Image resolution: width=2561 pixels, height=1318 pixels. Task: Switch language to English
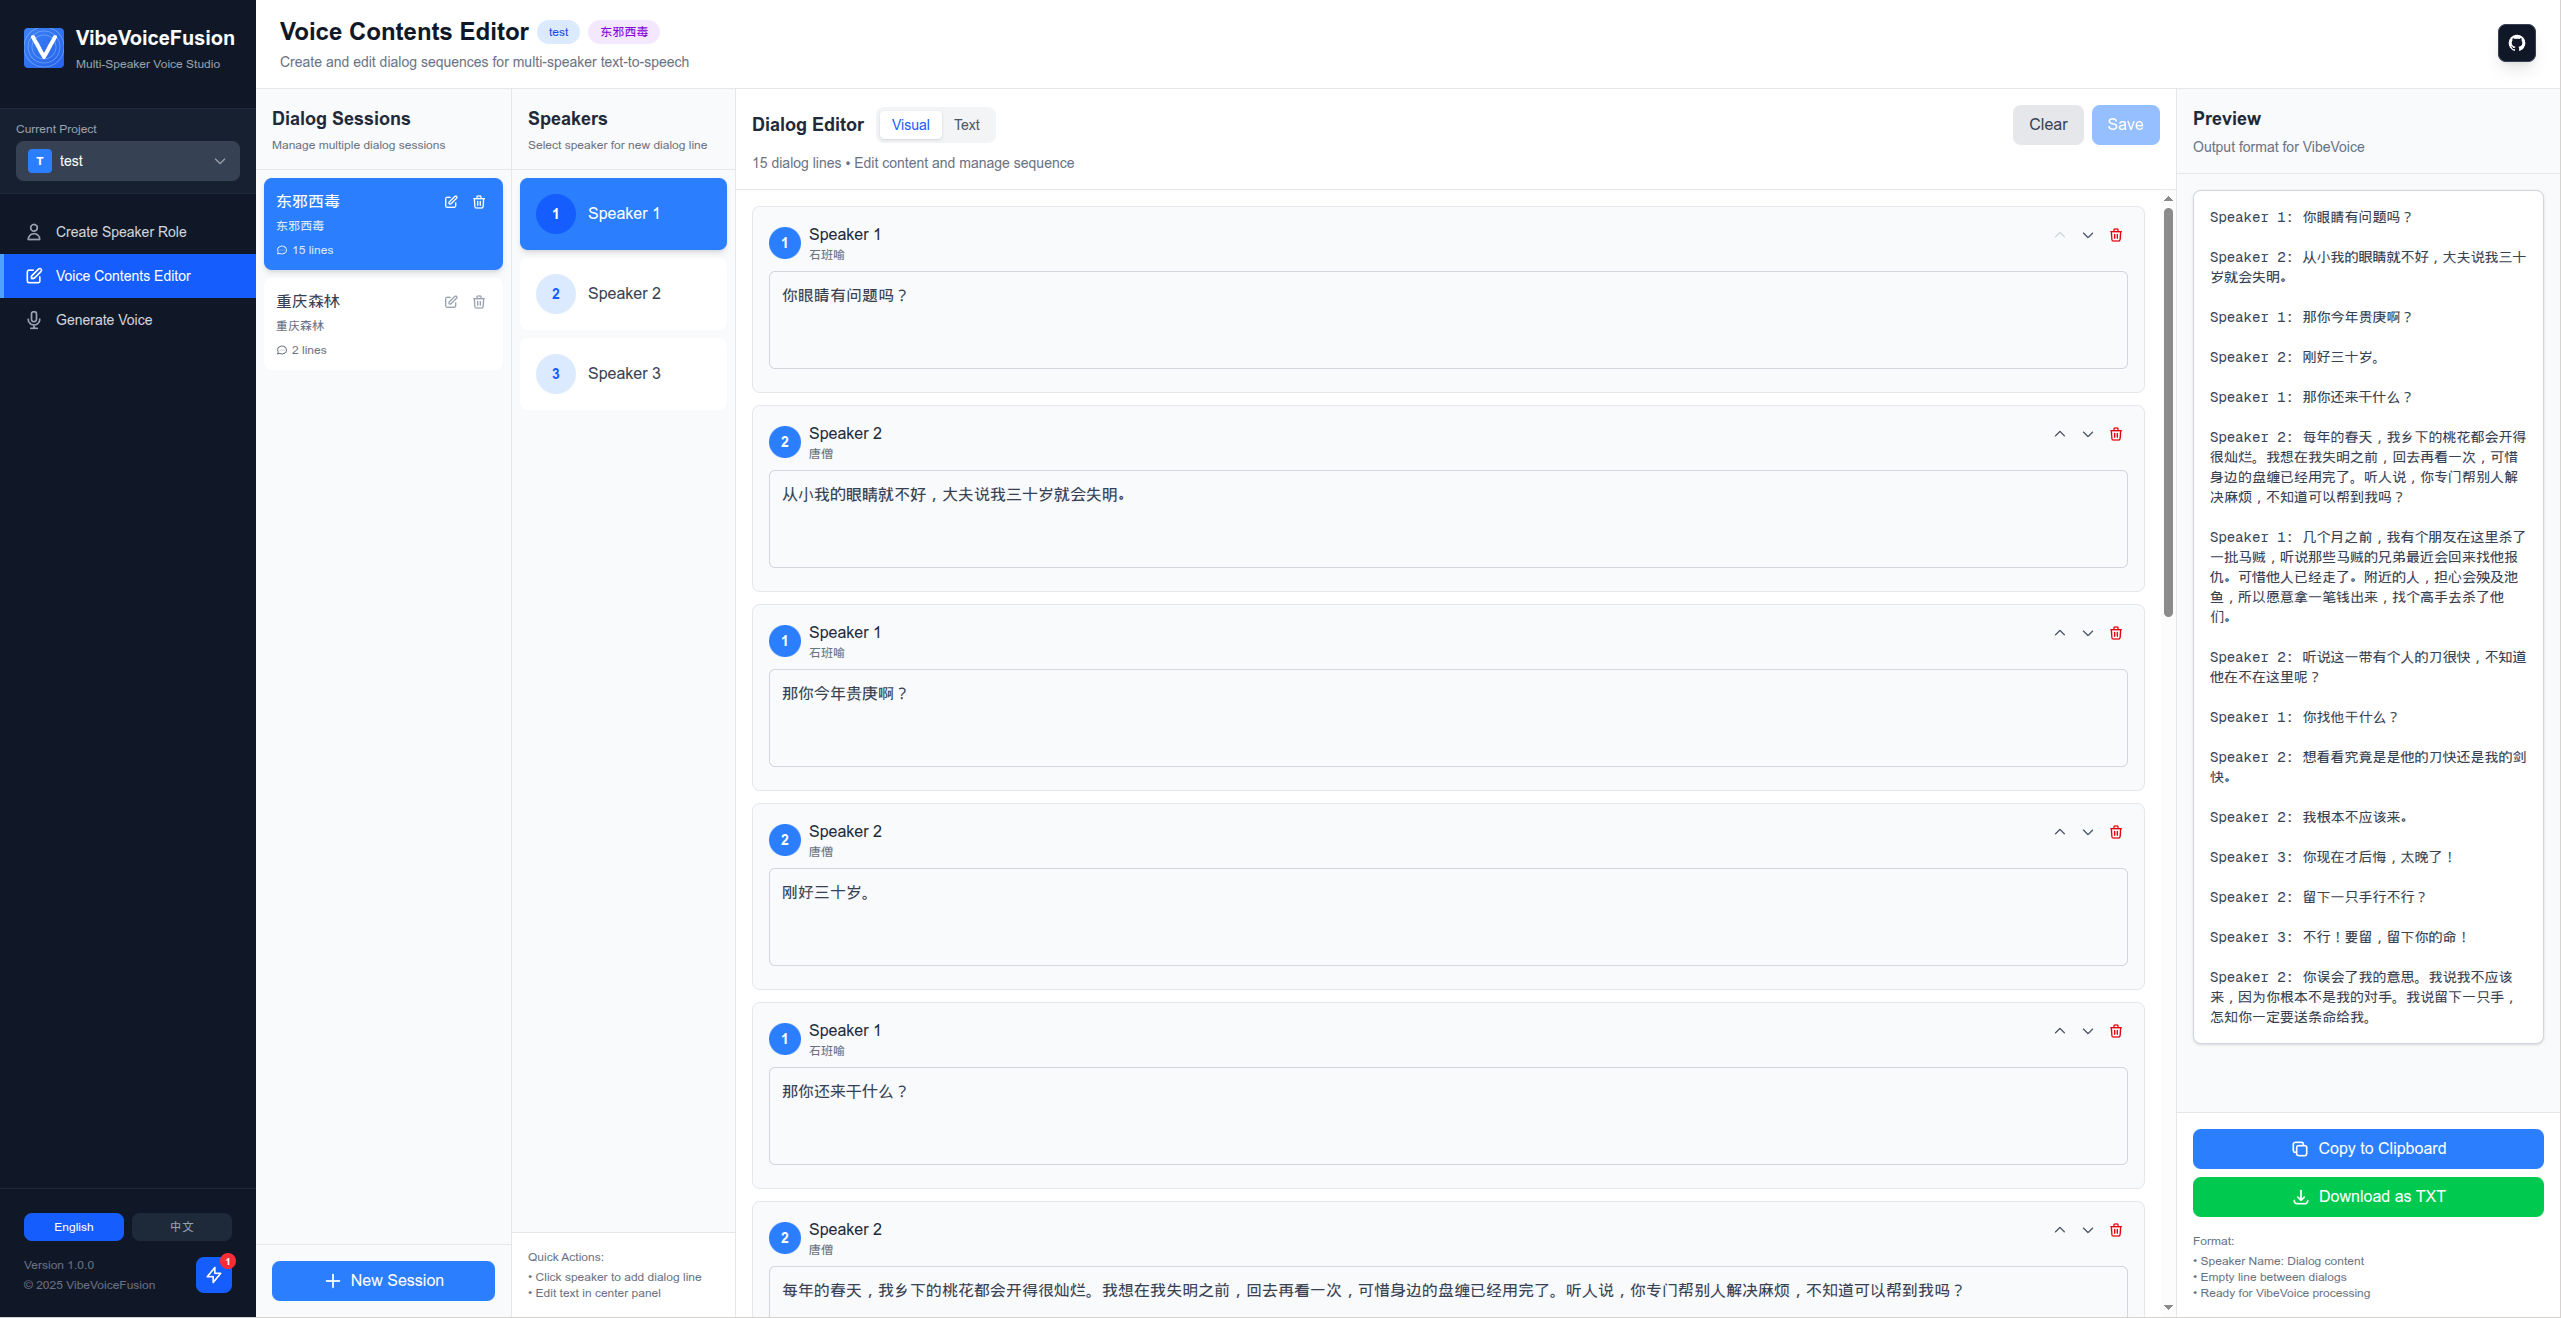point(74,1227)
